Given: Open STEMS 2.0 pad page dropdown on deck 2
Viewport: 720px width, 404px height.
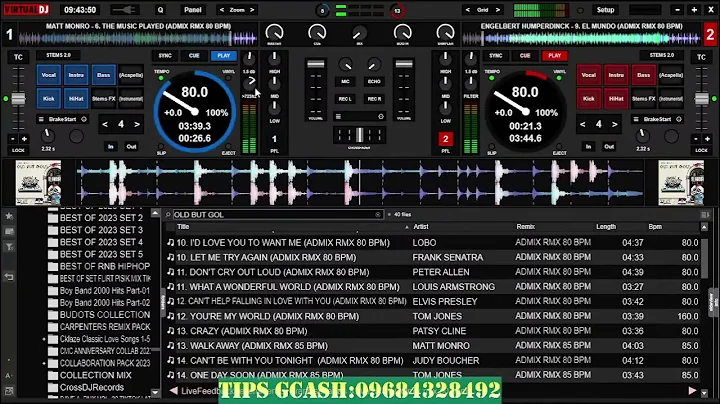Looking at the screenshot, I should [662, 55].
